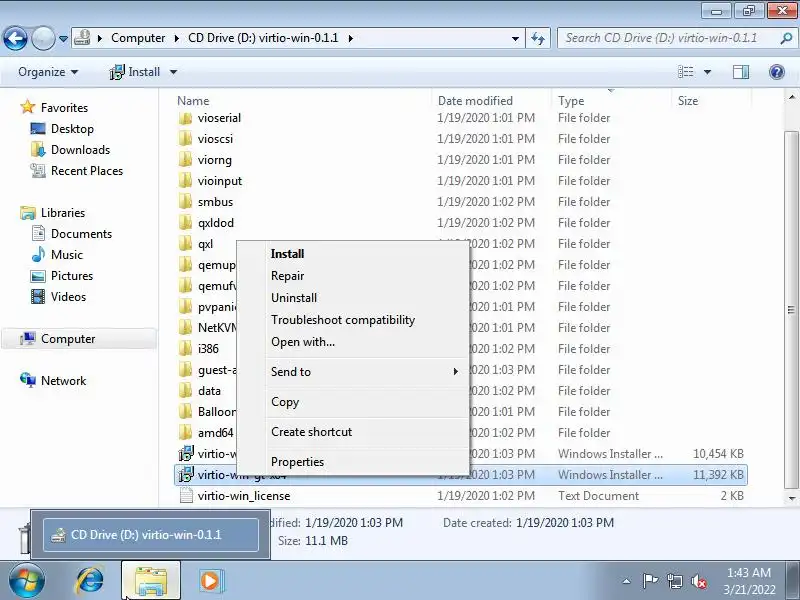Image resolution: width=800 pixels, height=600 pixels.
Task: Click the drive icon in the address bar
Action: pos(82,38)
